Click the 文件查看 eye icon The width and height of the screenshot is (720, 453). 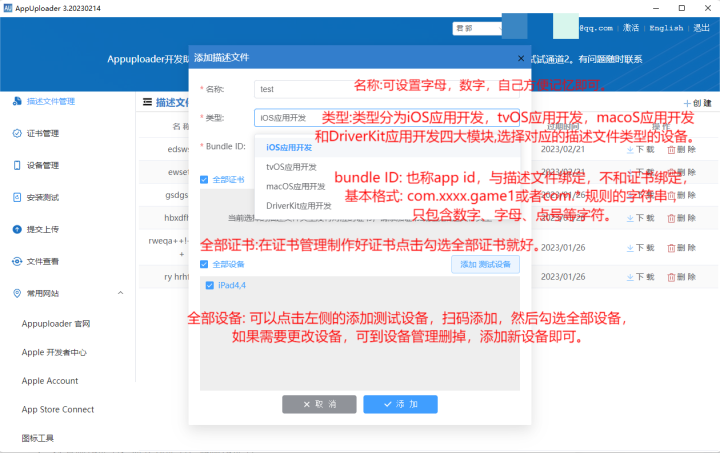17,261
